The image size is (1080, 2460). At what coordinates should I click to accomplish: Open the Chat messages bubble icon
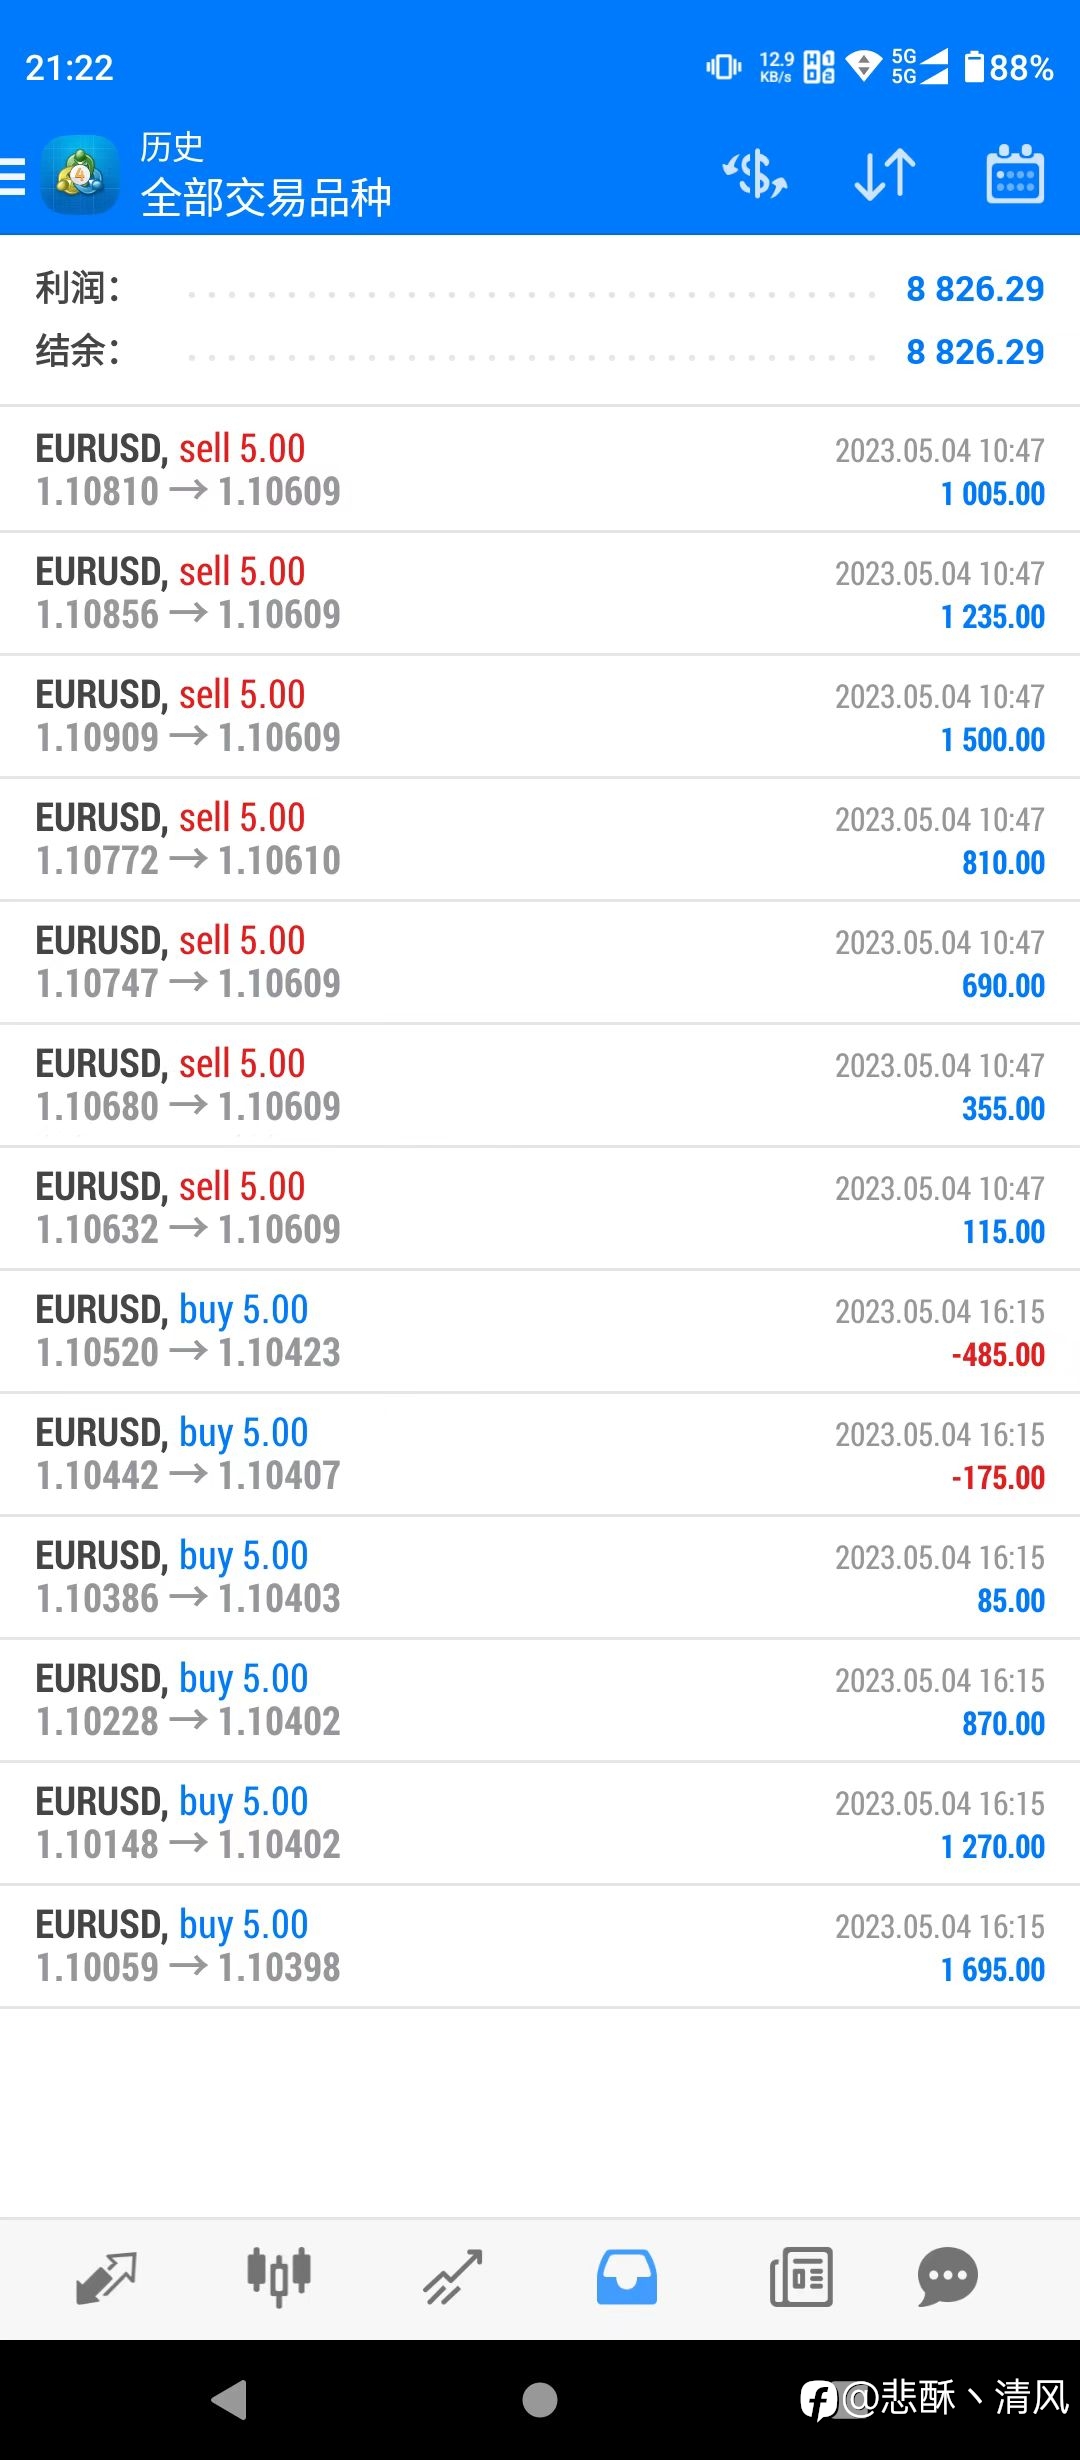[947, 2278]
